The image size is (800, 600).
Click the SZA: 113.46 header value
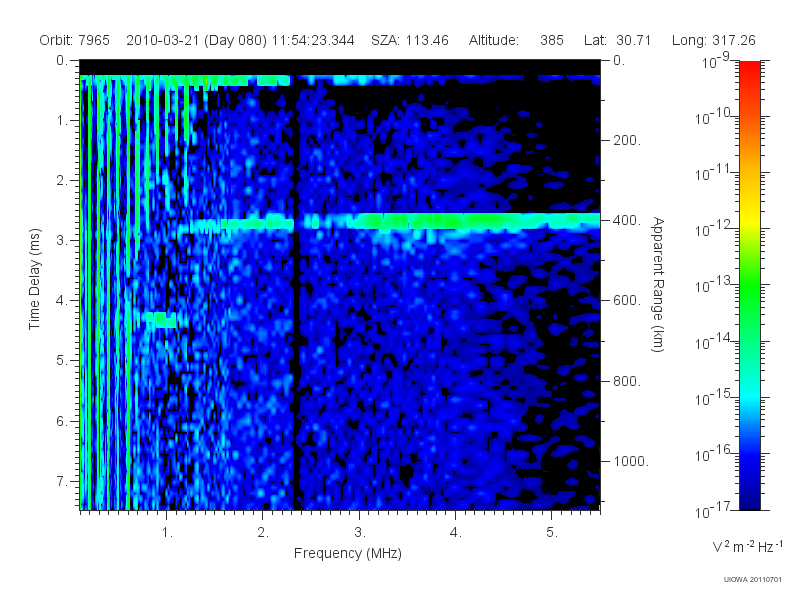410,40
